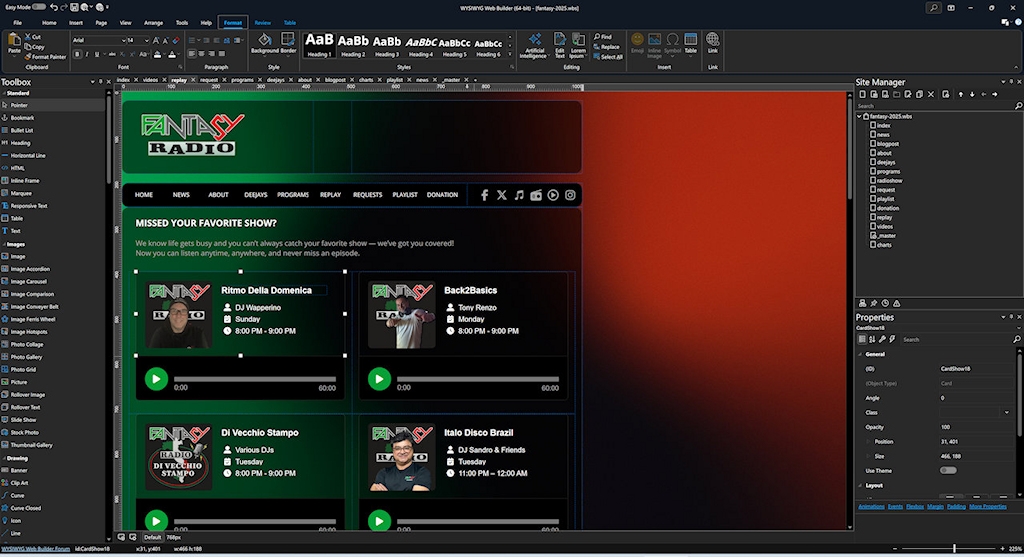The image size is (1024, 557).
Task: Expand the Styles gallery more arrow
Action: [x=511, y=56]
